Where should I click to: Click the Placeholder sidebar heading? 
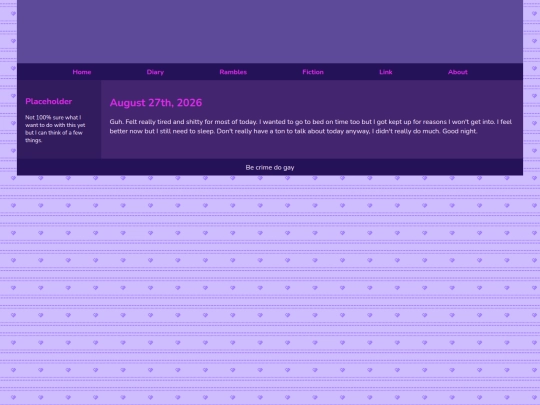pyautogui.click(x=49, y=101)
